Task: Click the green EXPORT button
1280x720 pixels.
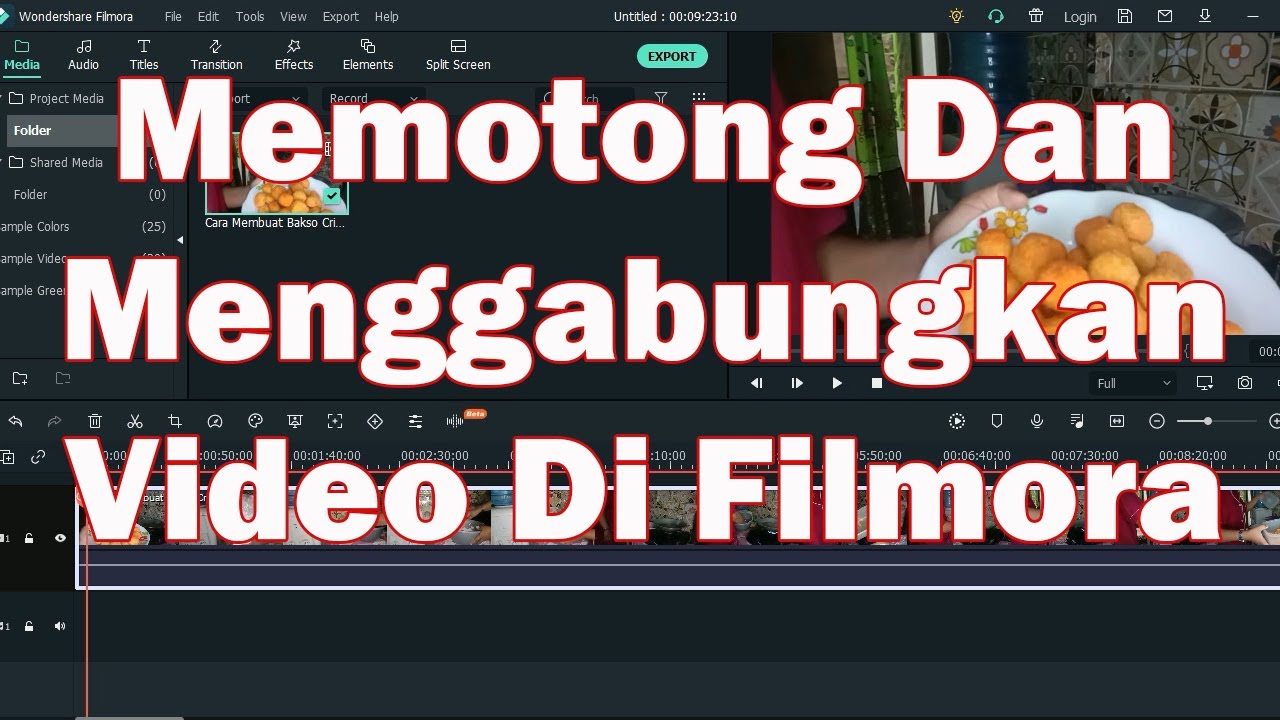Action: [672, 56]
